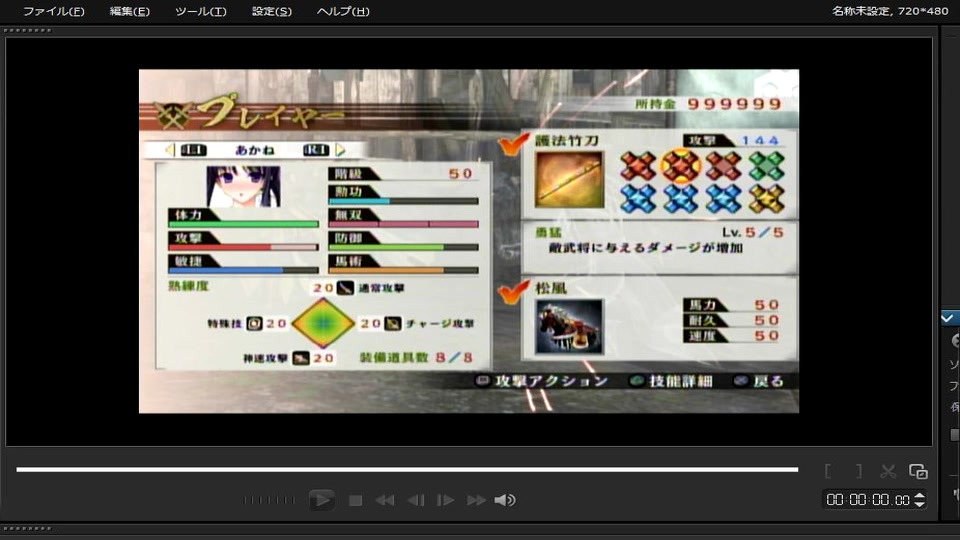Viewport: 960px width, 540px height.
Task: Step forward one frame
Action: (x=445, y=500)
